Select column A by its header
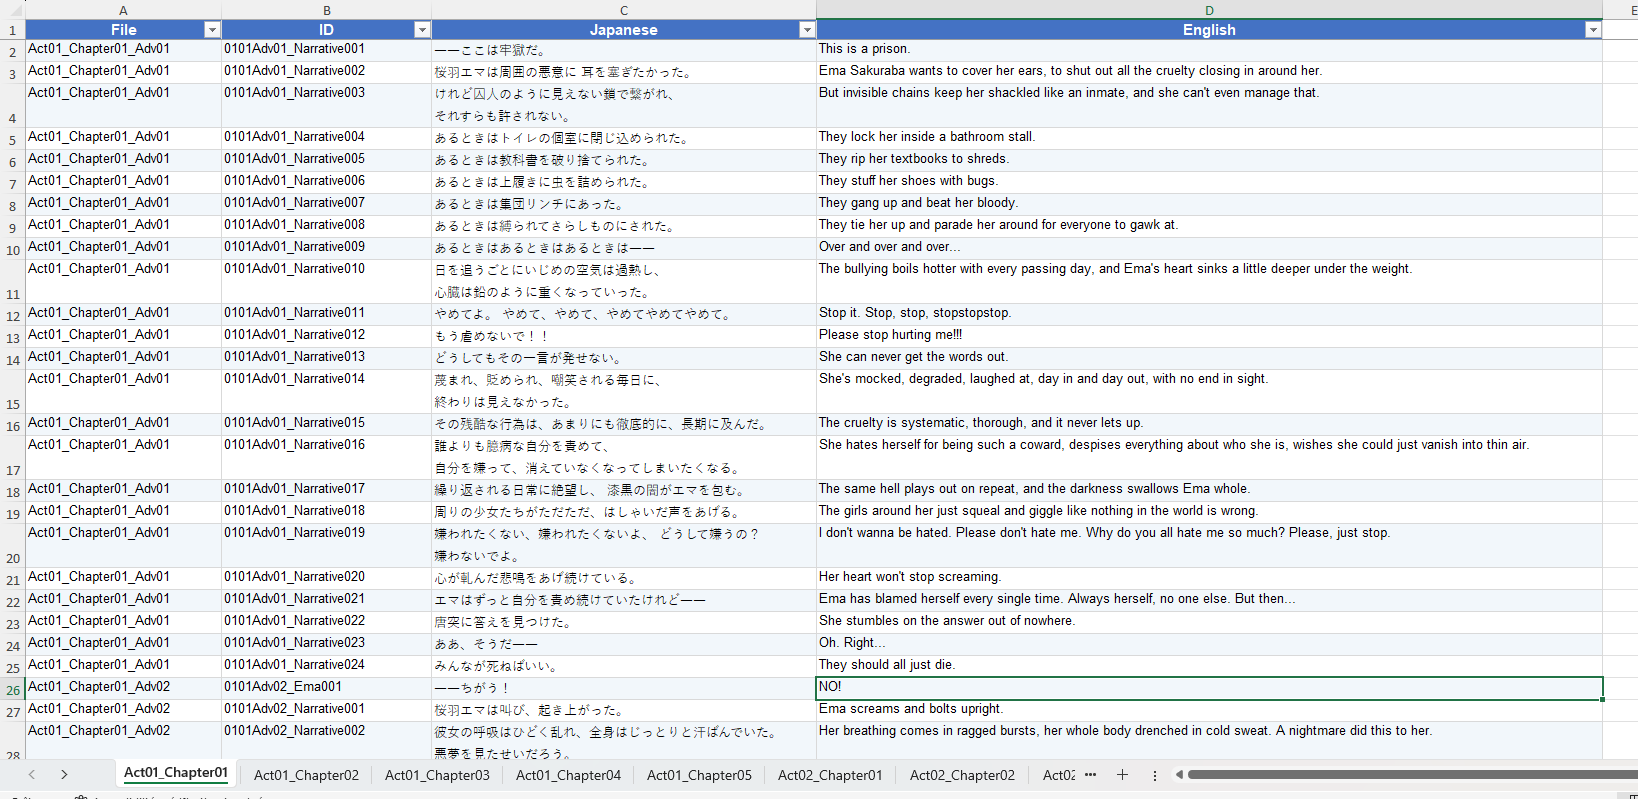Screen dimensions: 1638x799 pos(123,10)
